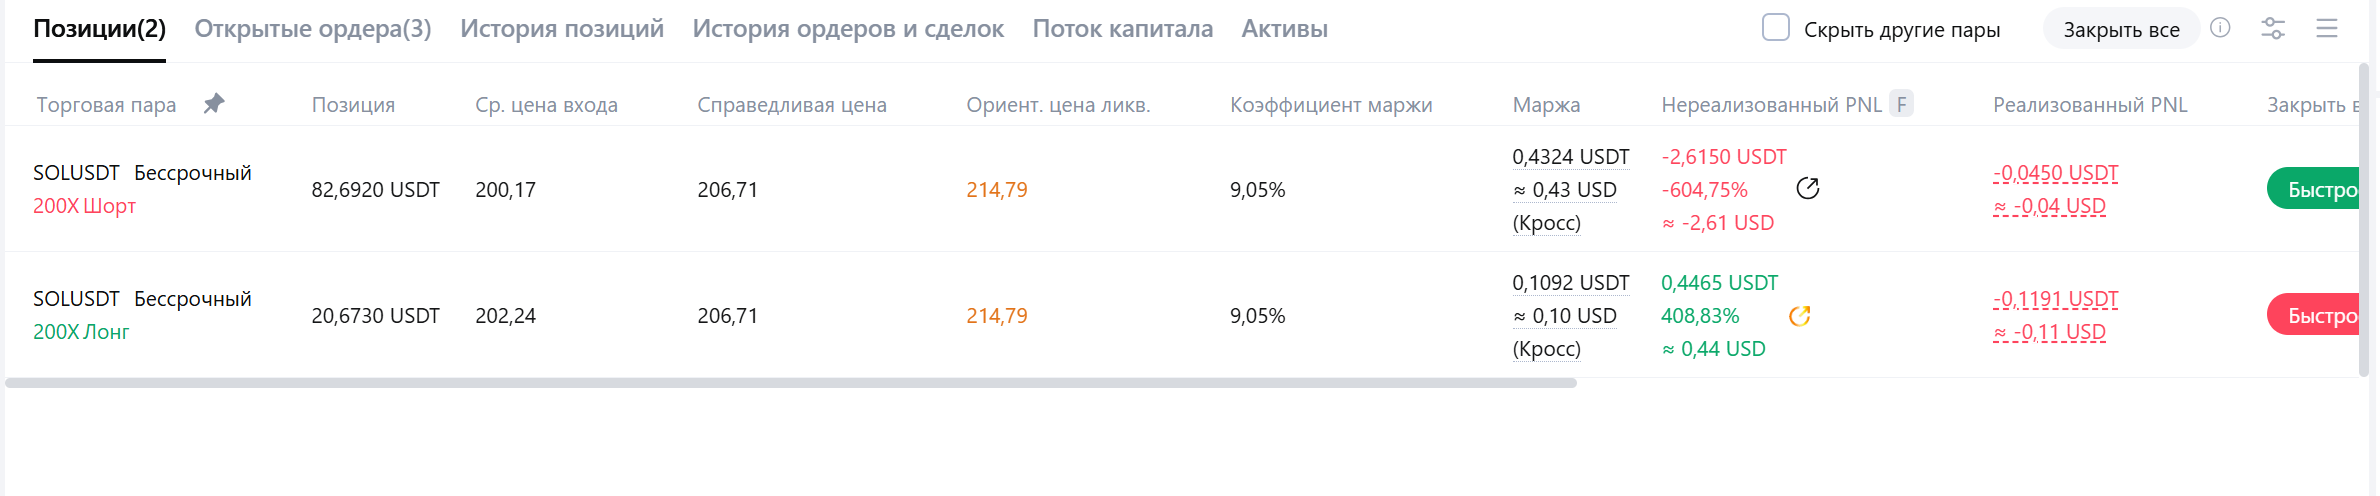Screen dimensions: 2380x496
Task: Open realized PNL value -0,1191 USDT
Action: tap(2055, 299)
